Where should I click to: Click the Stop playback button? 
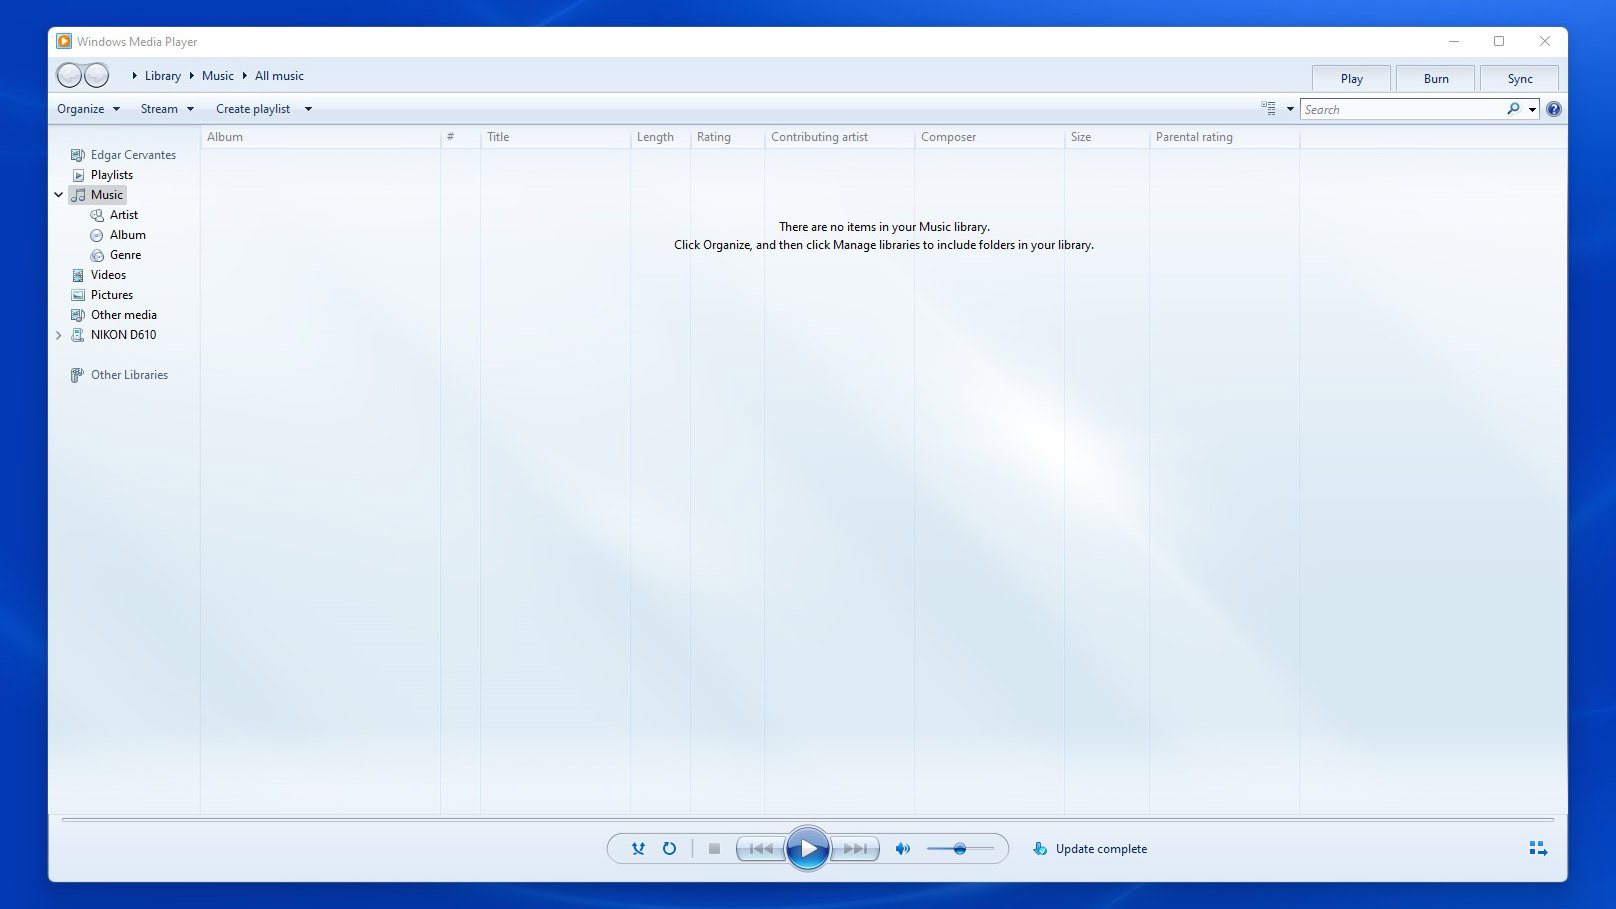coord(714,849)
